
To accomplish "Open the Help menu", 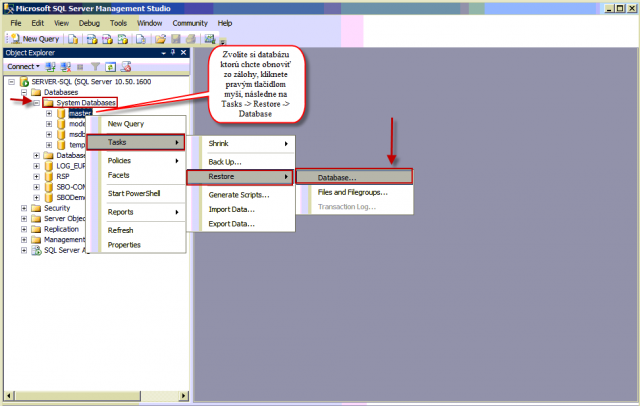I will [x=224, y=23].
